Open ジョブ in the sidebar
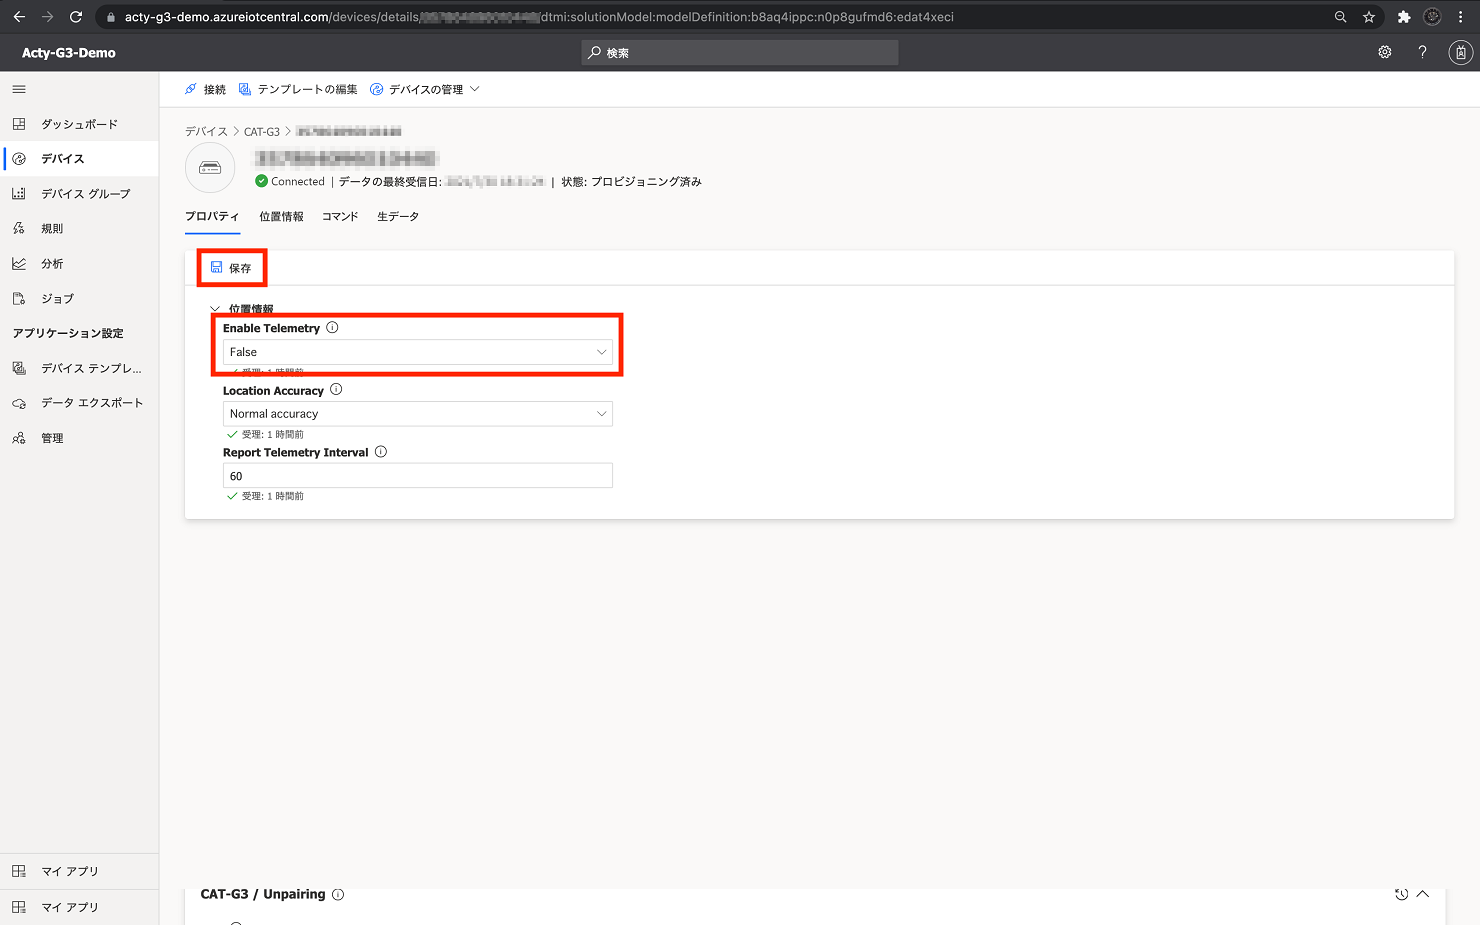Screen dimensions: 1480x925 pos(79,299)
